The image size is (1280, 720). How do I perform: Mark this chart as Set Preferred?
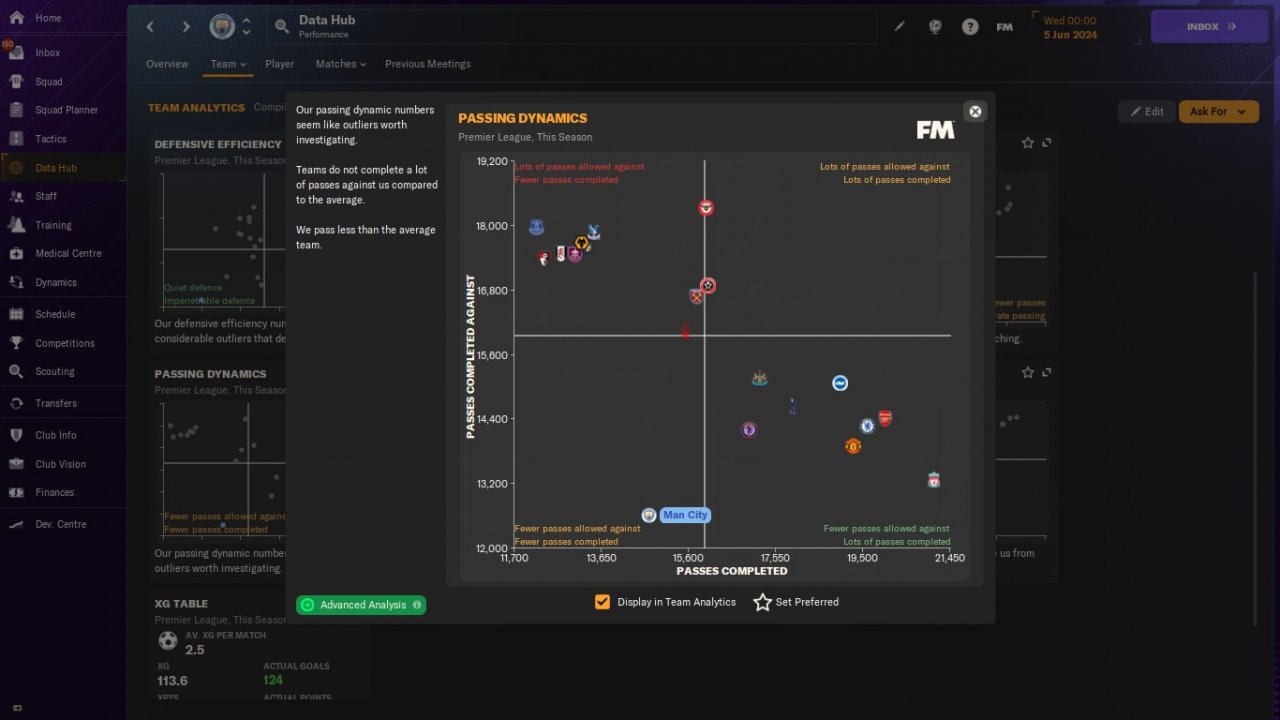point(796,602)
